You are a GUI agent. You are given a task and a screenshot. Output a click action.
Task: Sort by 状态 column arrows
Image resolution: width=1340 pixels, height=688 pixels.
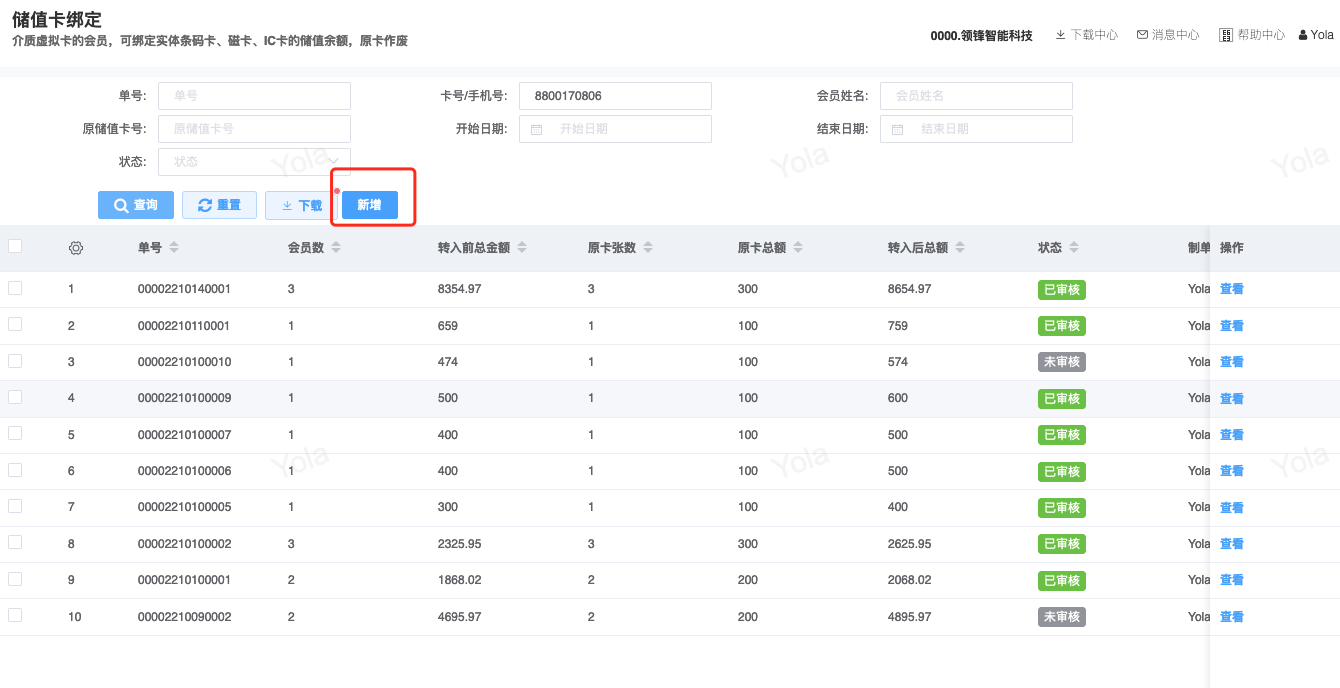tap(1074, 248)
